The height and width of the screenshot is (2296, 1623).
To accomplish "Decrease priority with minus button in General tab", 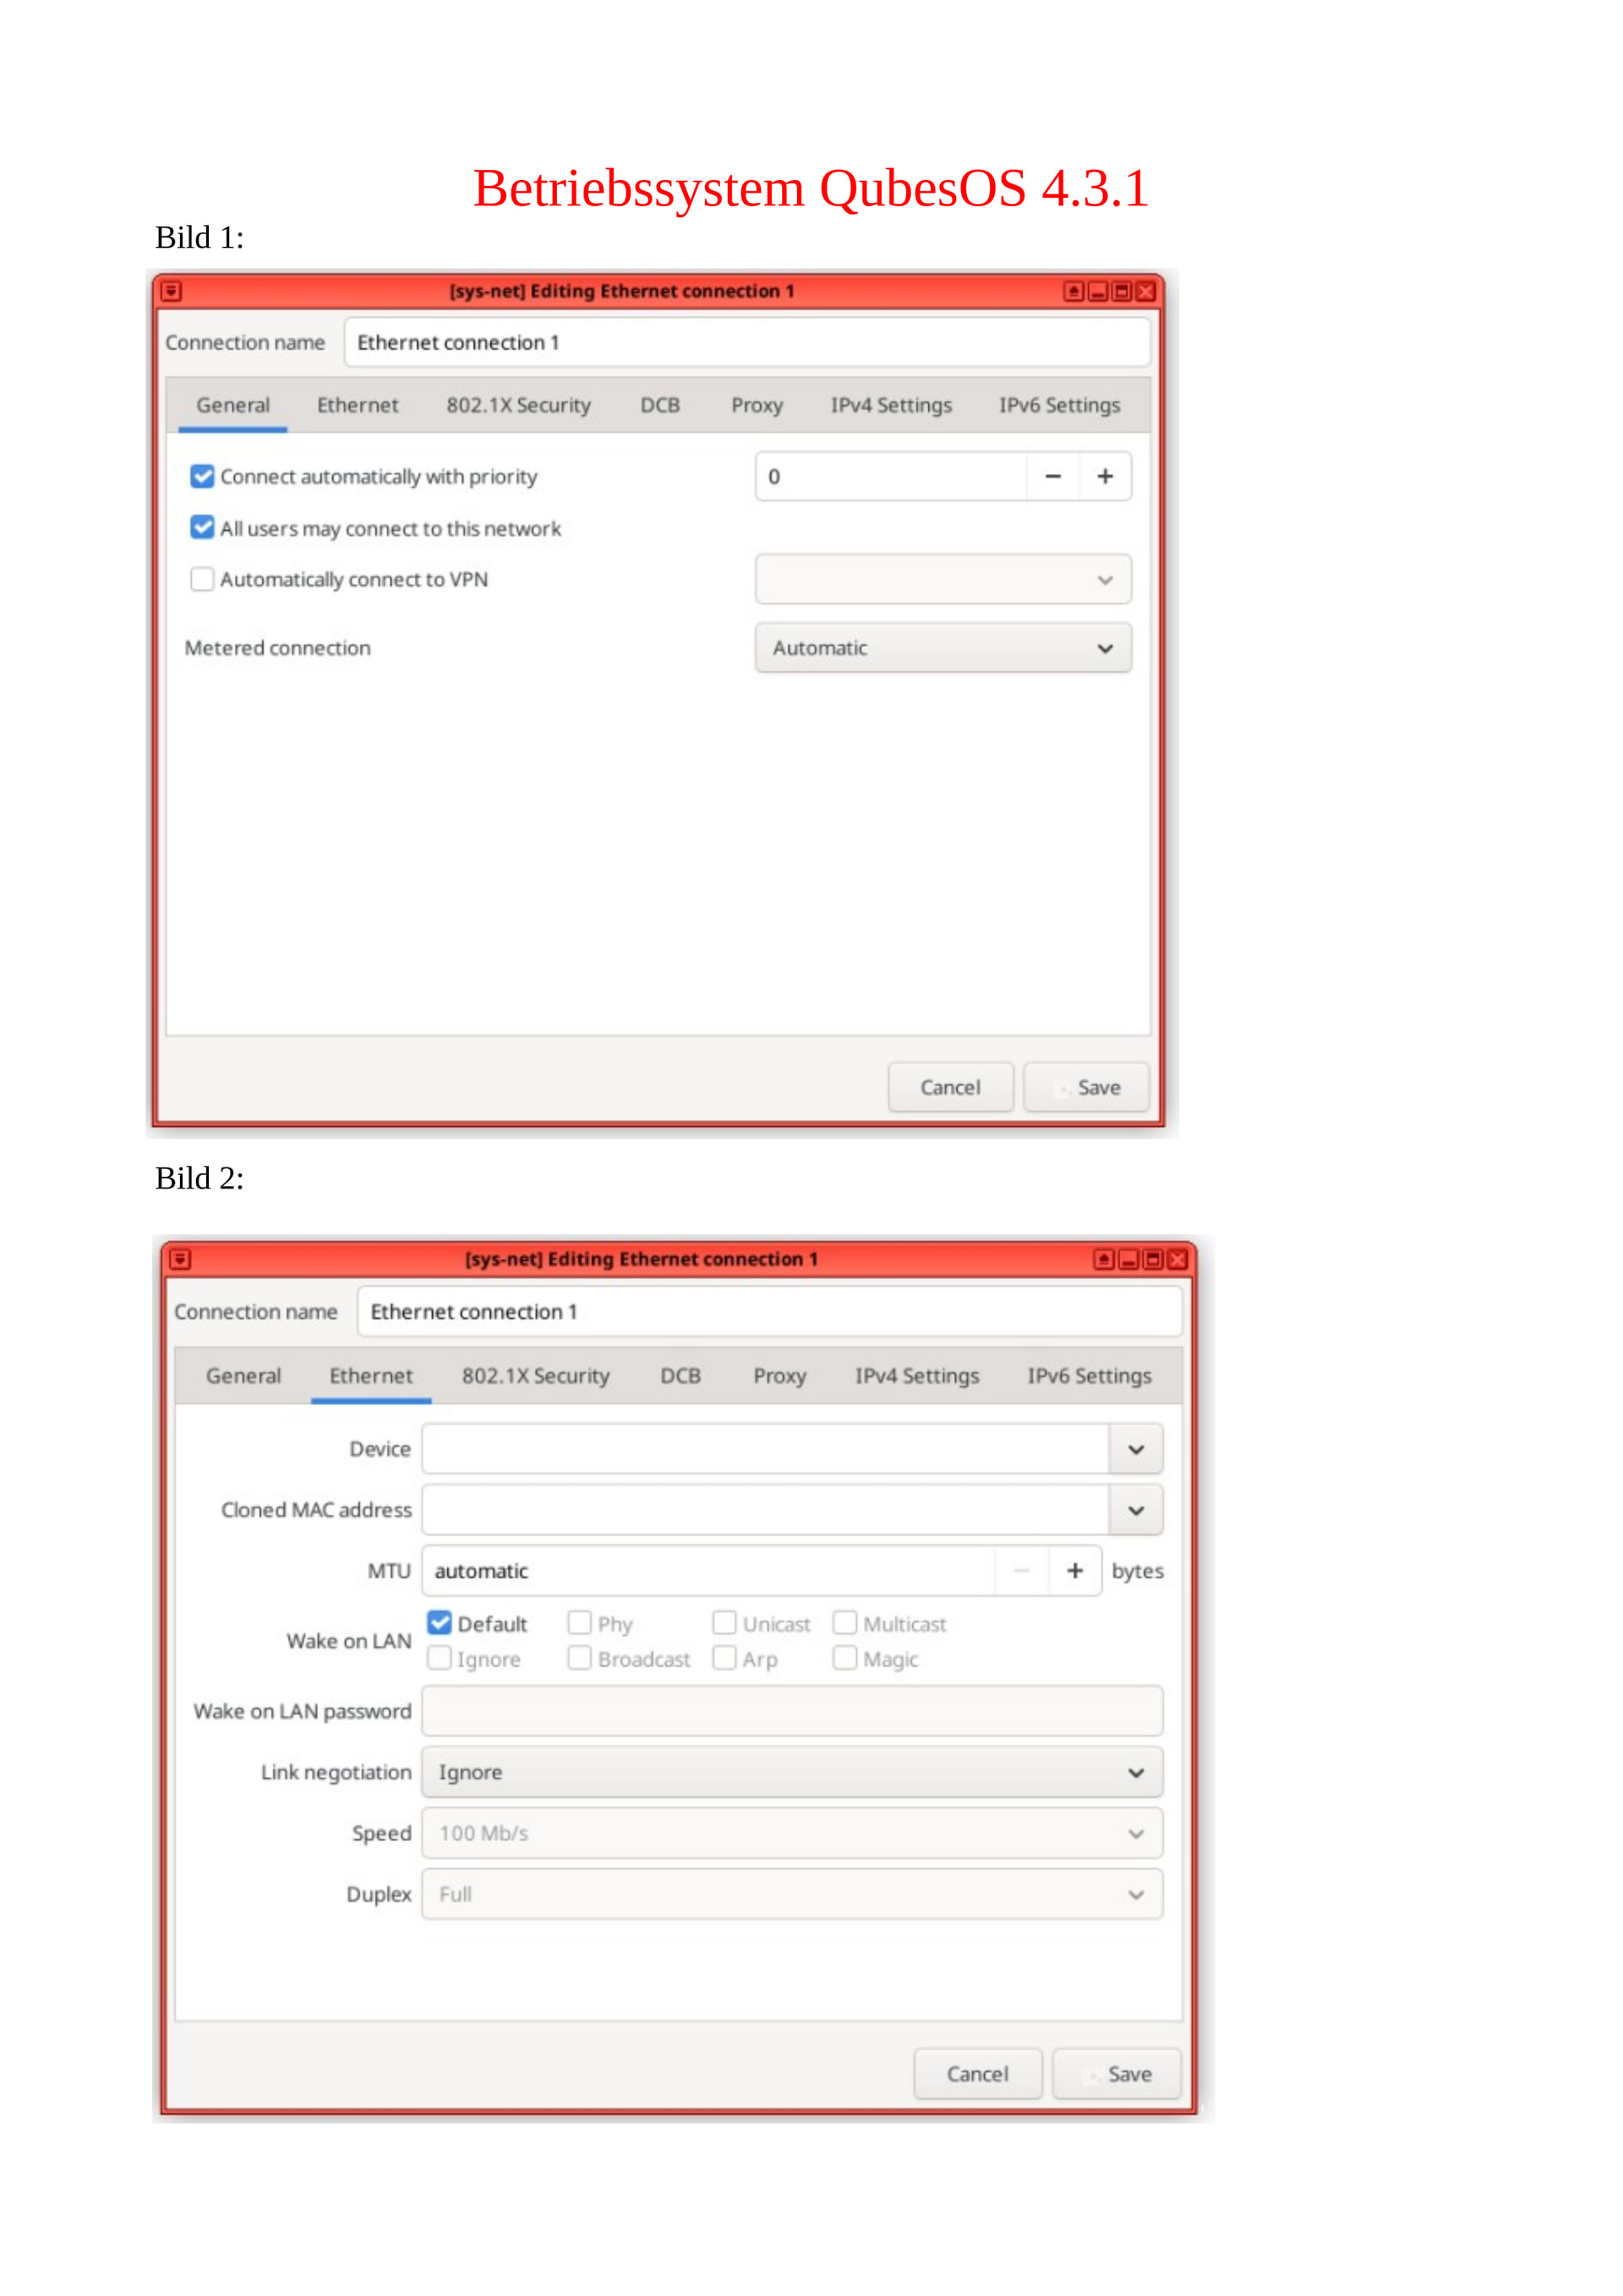I will (x=1053, y=476).
